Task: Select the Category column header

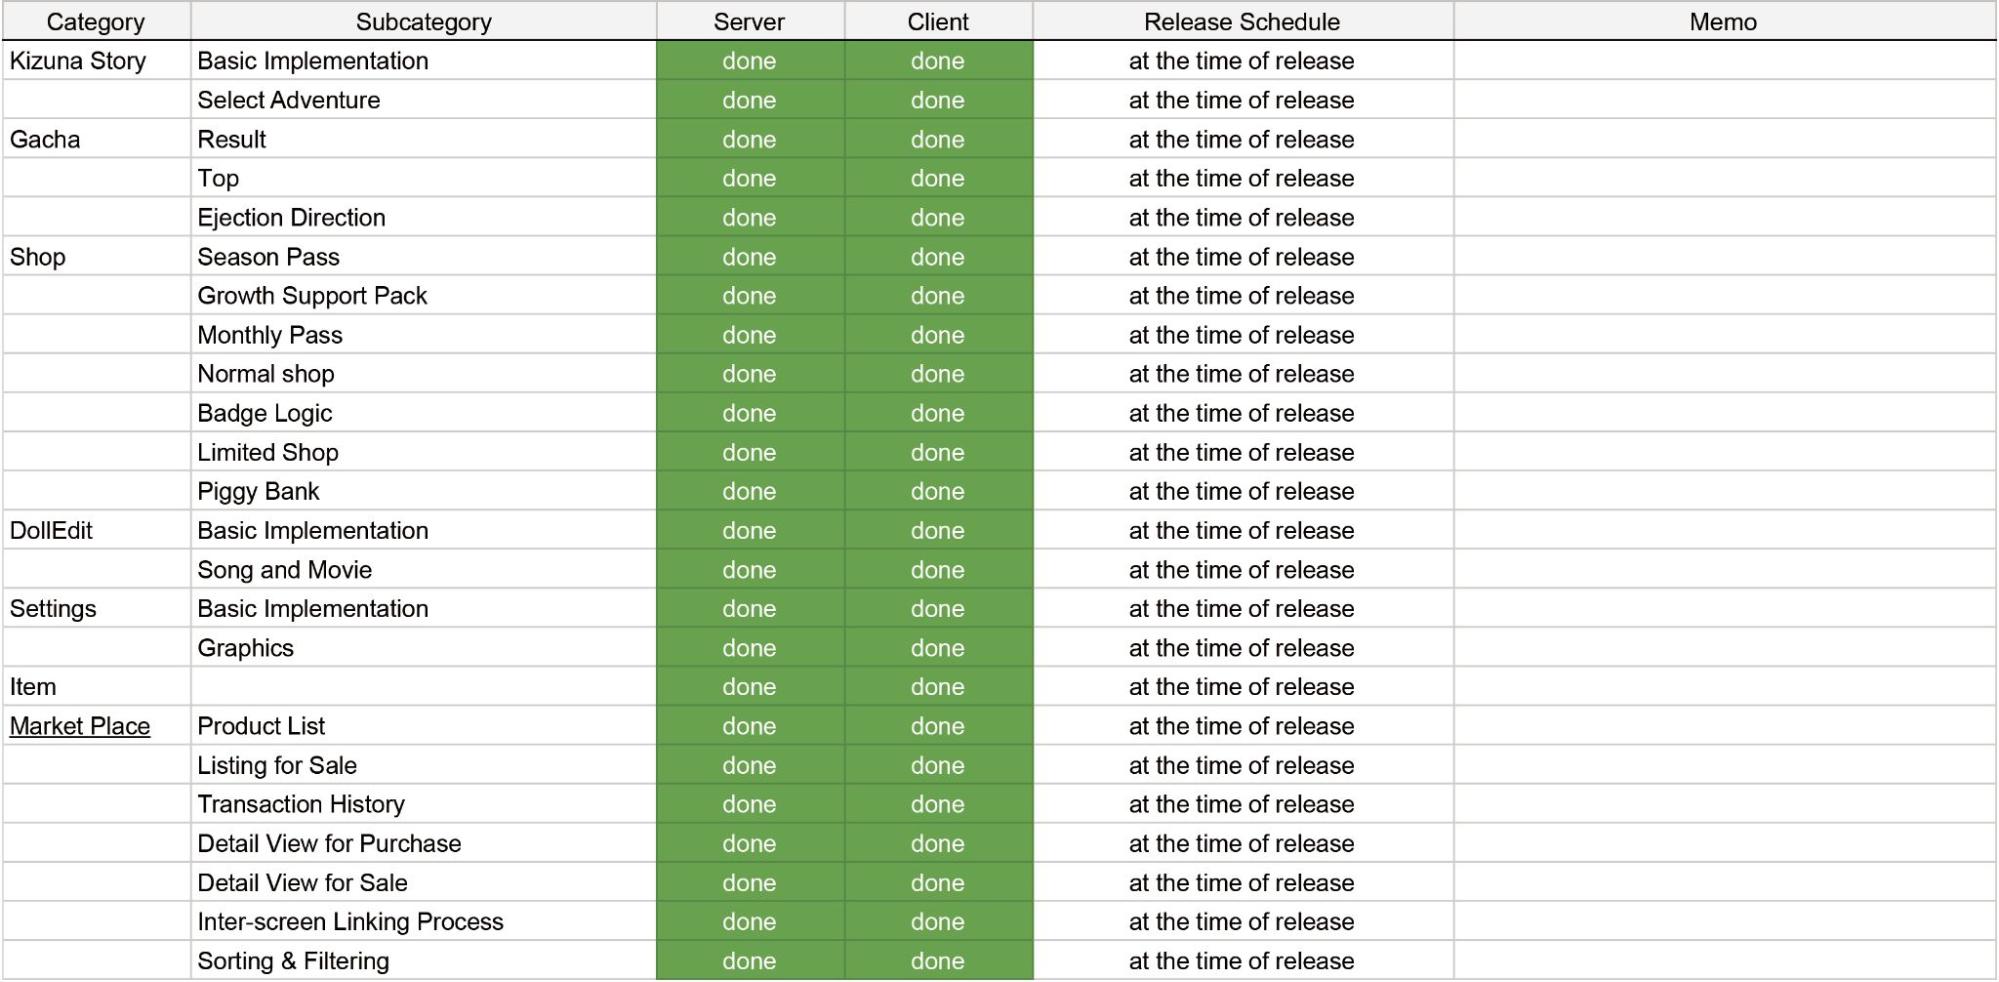Action: (96, 21)
